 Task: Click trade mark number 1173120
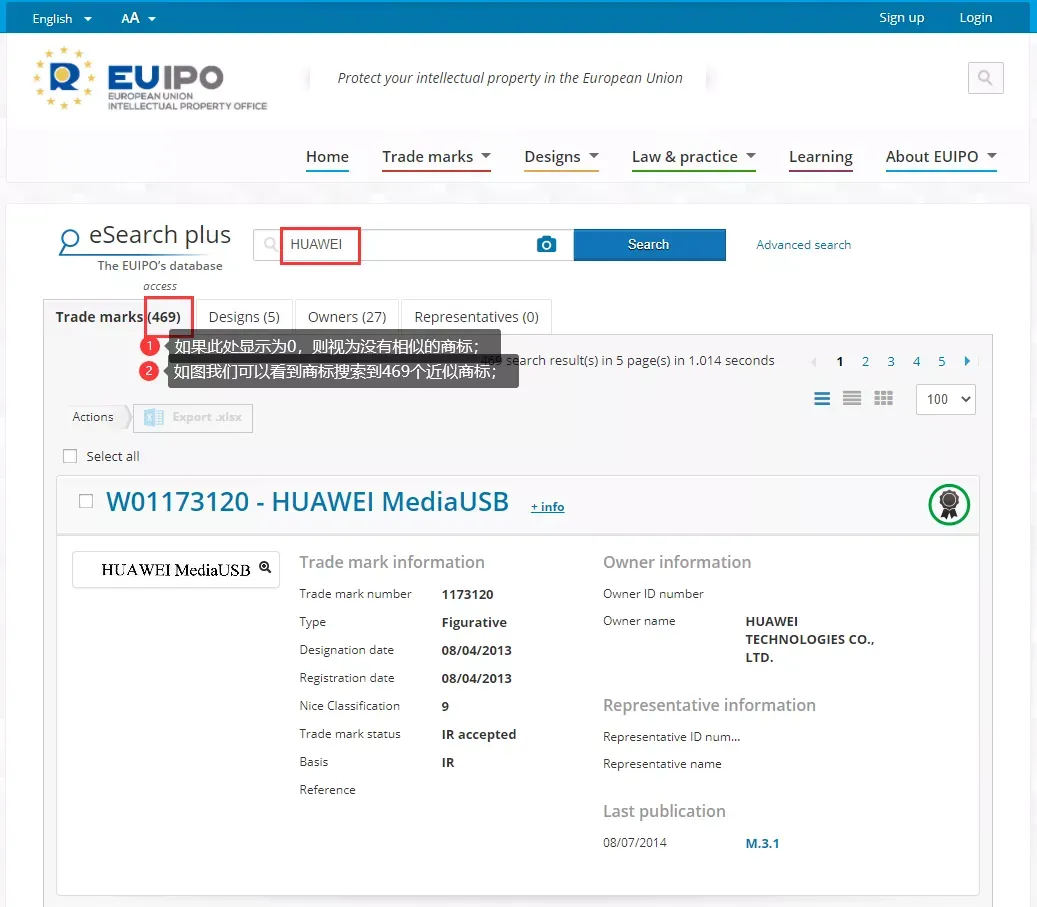coord(468,594)
